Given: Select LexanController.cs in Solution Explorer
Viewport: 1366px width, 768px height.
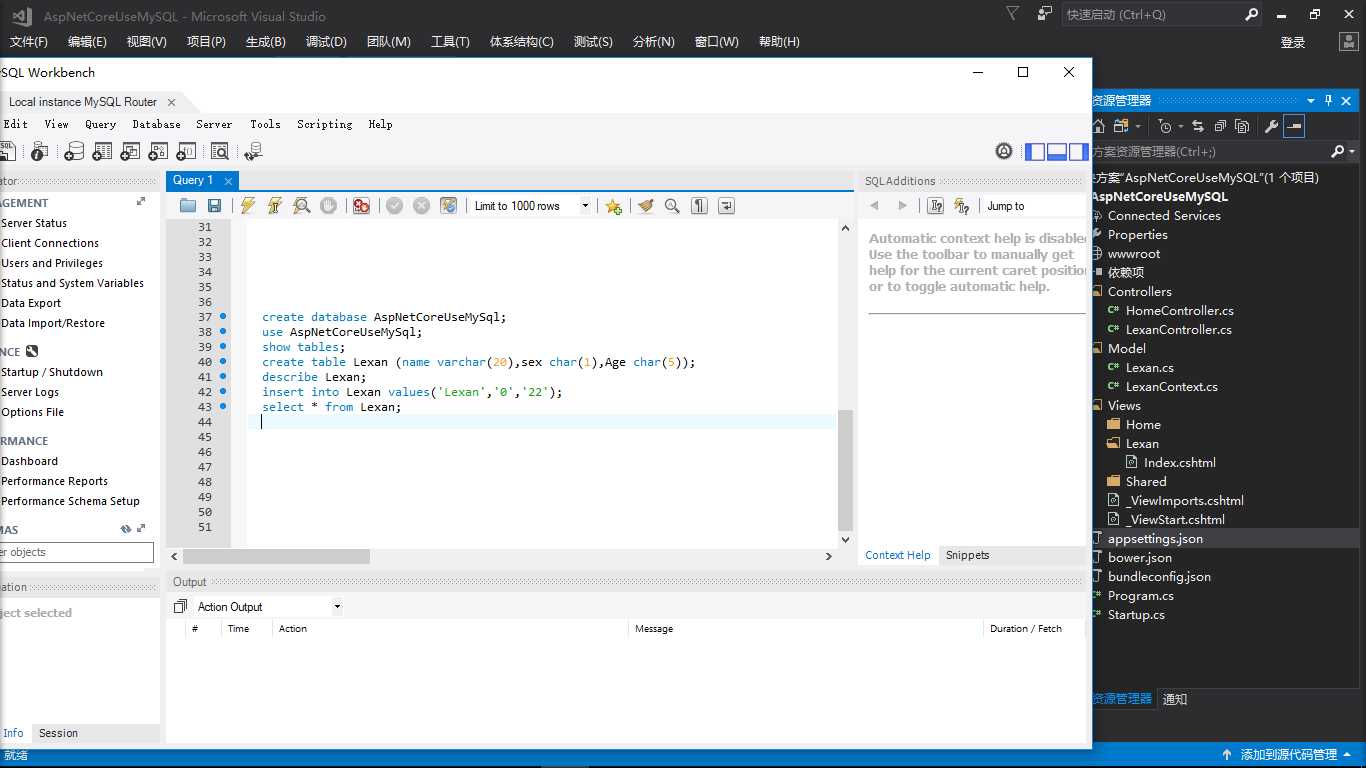Looking at the screenshot, I should click(1178, 329).
